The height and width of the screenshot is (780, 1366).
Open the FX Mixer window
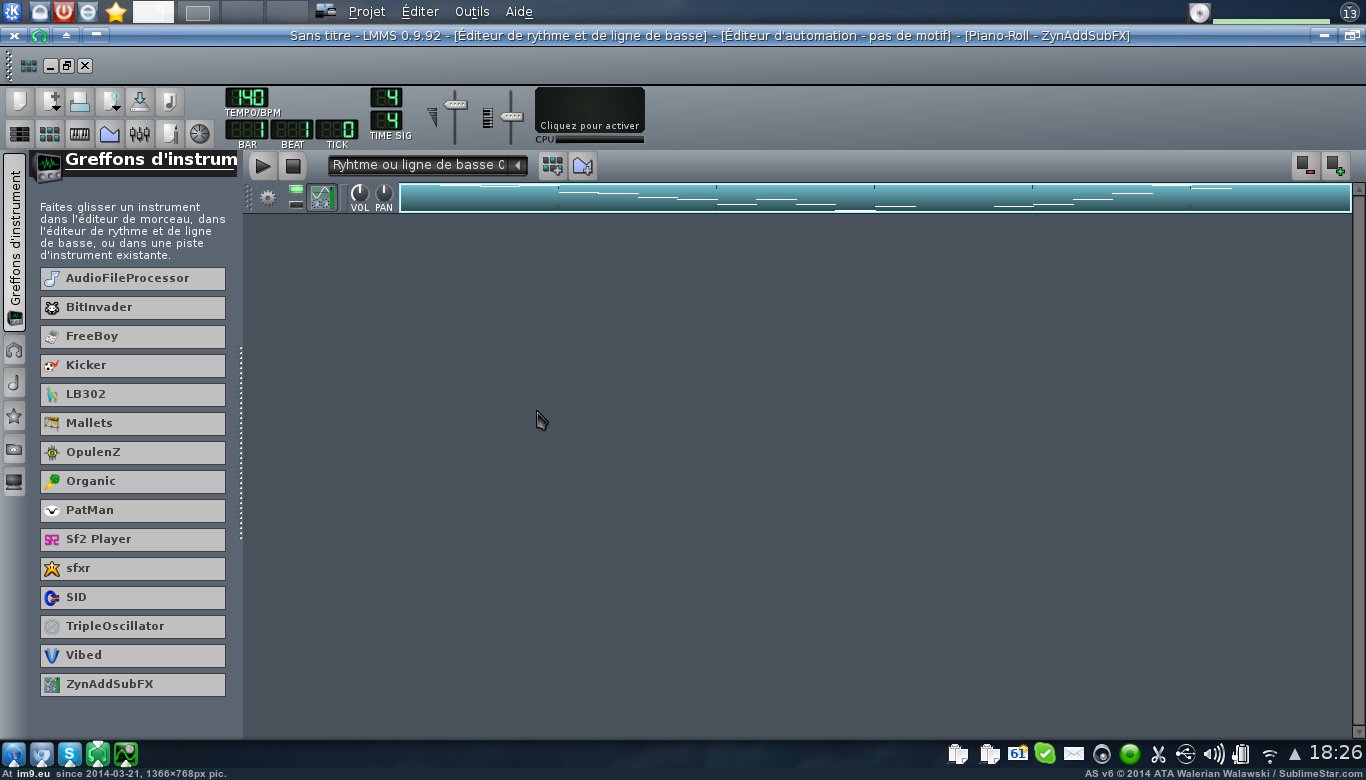click(140, 134)
